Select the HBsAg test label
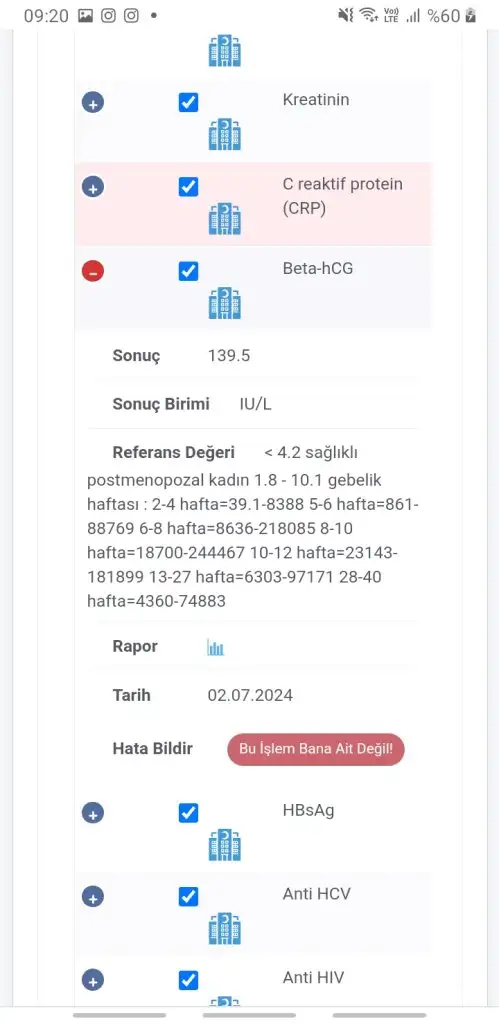 [308, 810]
